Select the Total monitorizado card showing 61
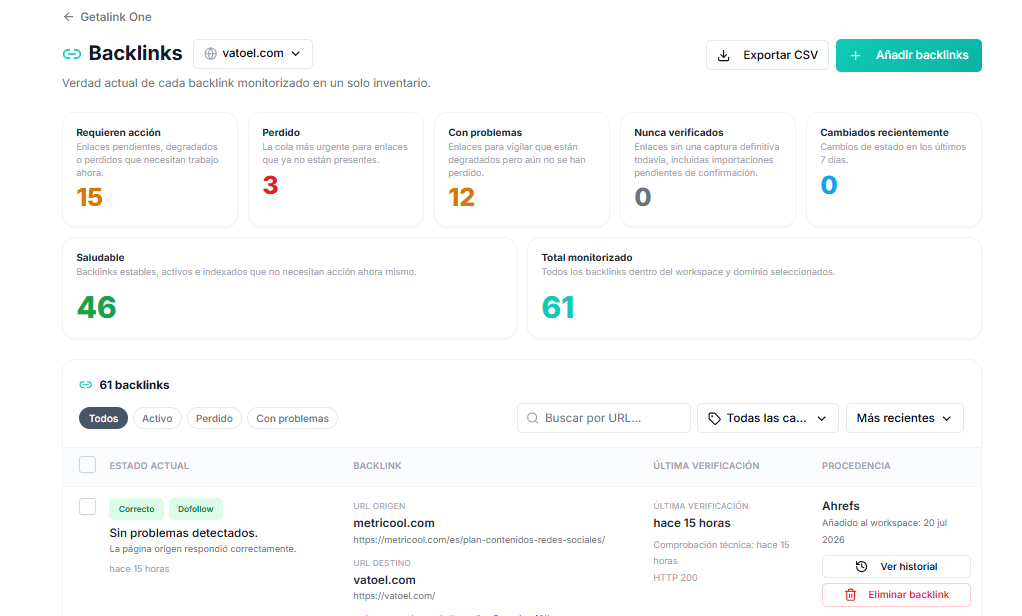The height and width of the screenshot is (616, 1022). [x=754, y=288]
